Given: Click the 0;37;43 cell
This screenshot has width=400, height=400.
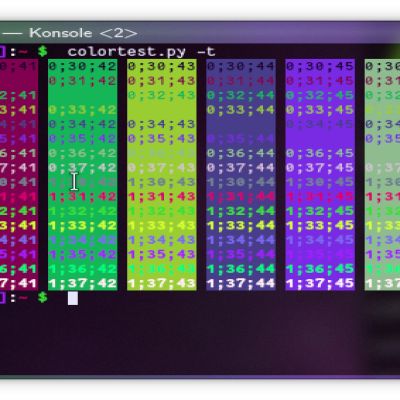Looking at the screenshot, I should [162, 168].
